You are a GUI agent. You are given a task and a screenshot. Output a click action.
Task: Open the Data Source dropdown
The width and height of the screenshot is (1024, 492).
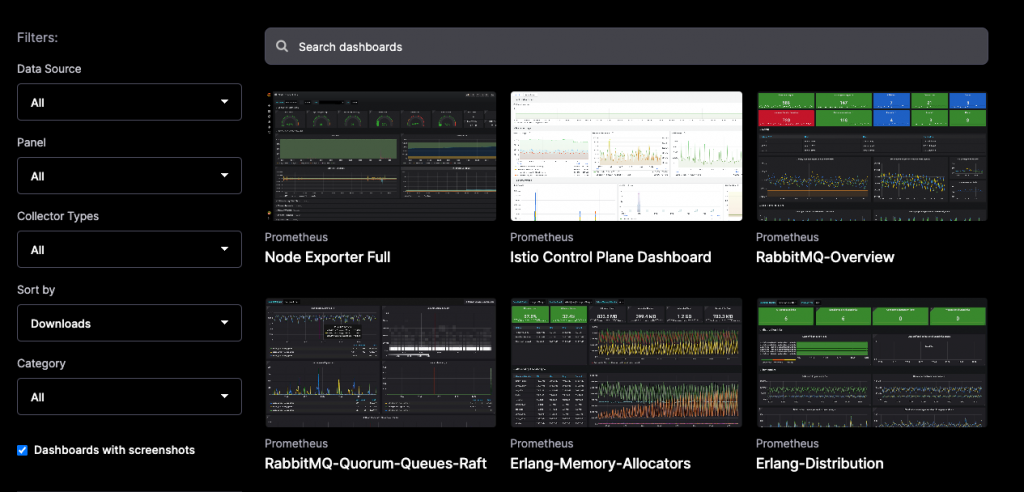tap(129, 102)
